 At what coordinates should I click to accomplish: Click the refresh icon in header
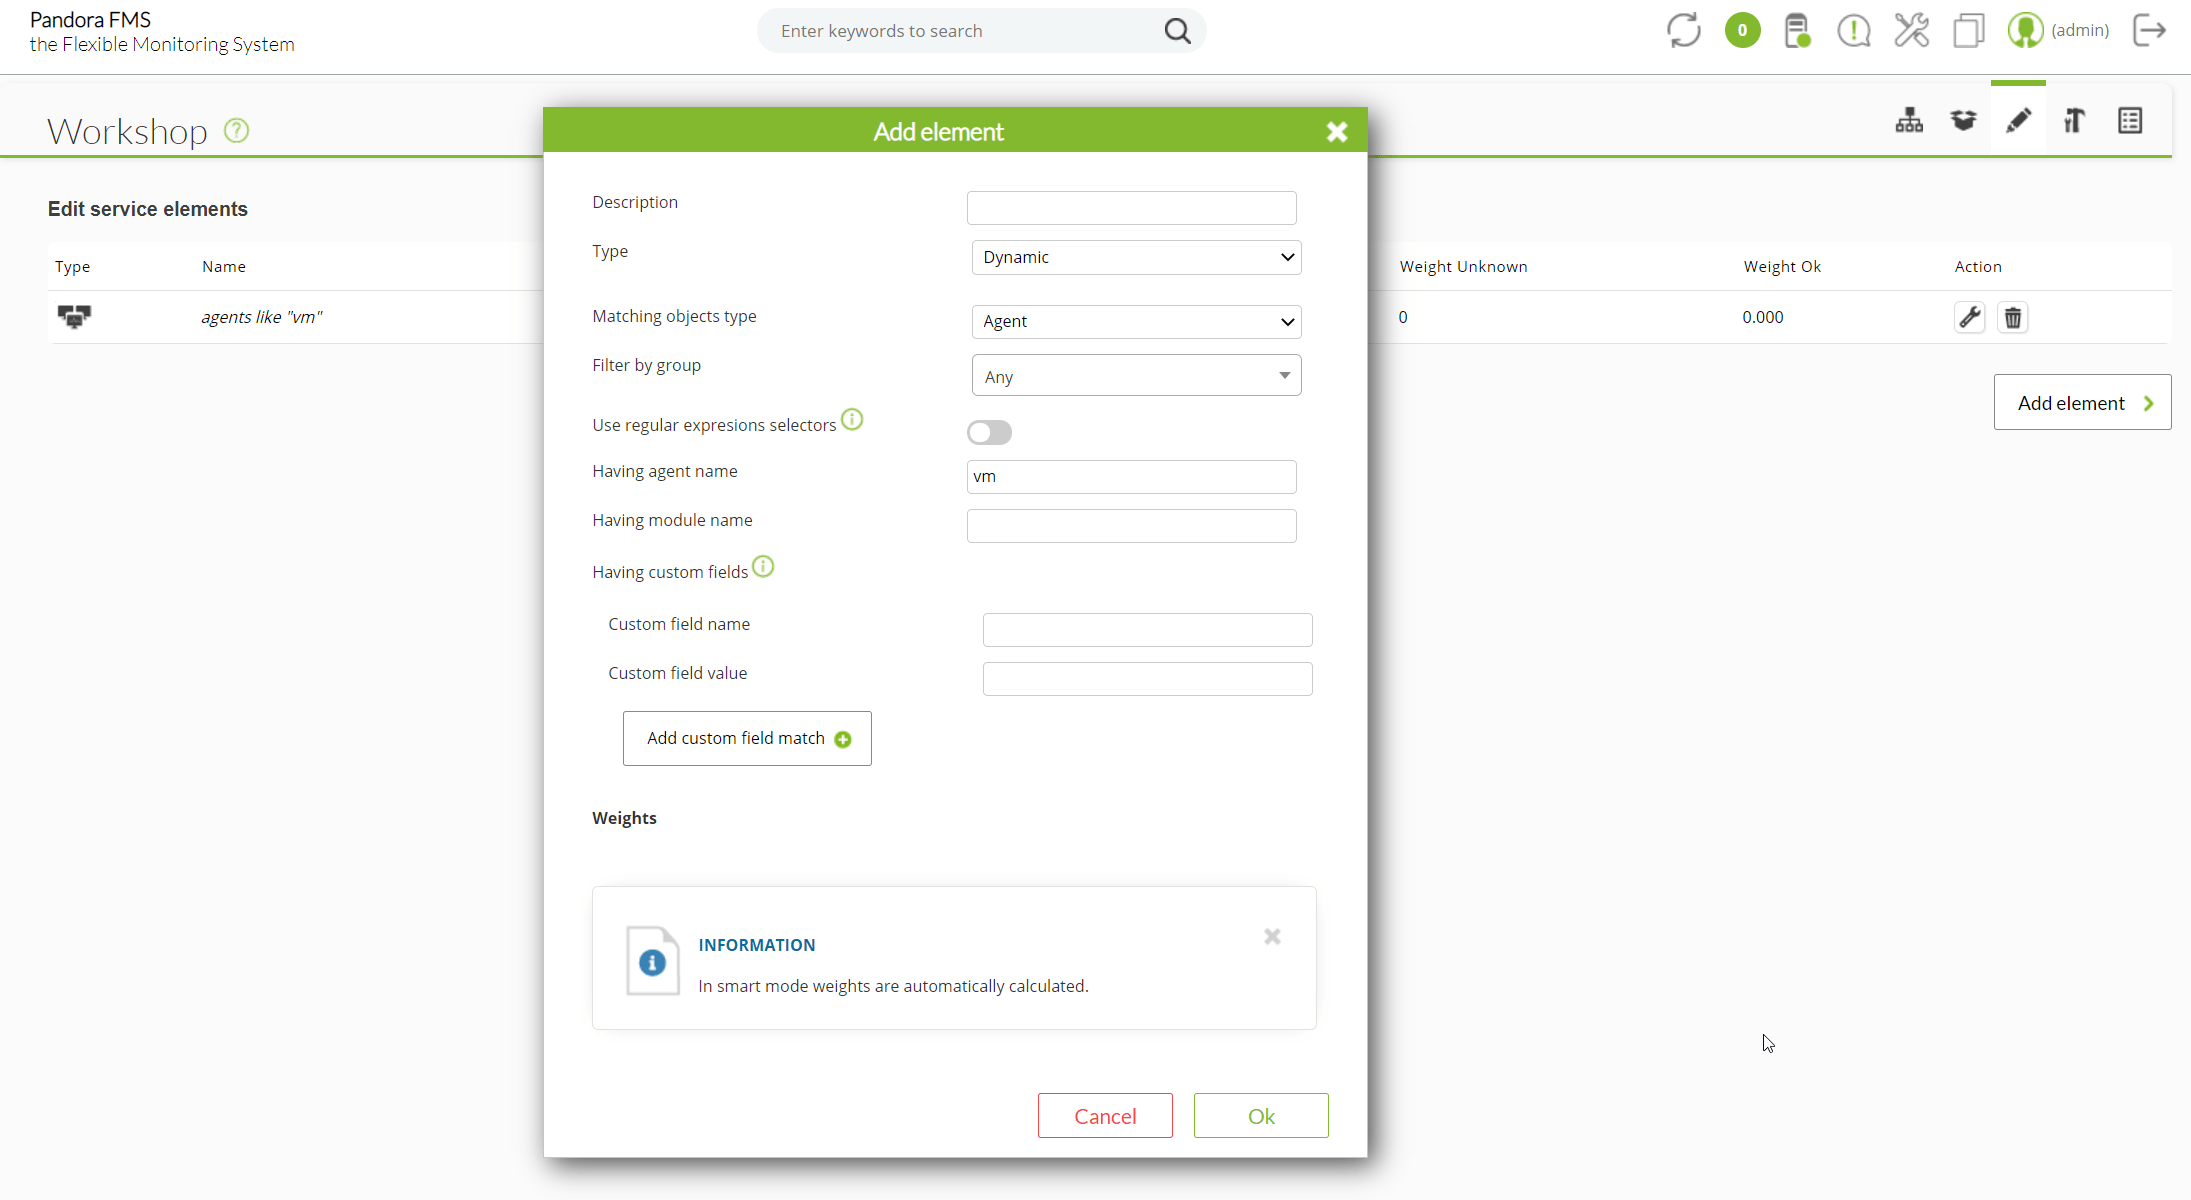(x=1684, y=30)
